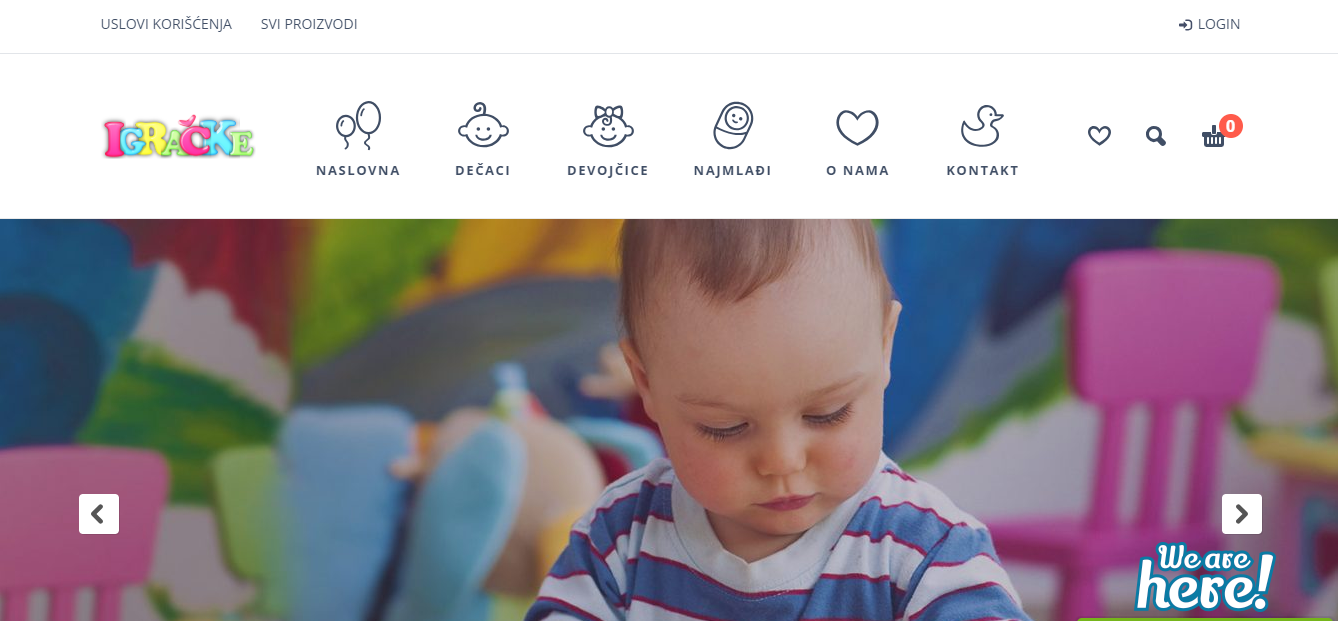Screen dimensions: 1338x621
Task: Select the Devojčice menu label
Action: click(x=608, y=171)
